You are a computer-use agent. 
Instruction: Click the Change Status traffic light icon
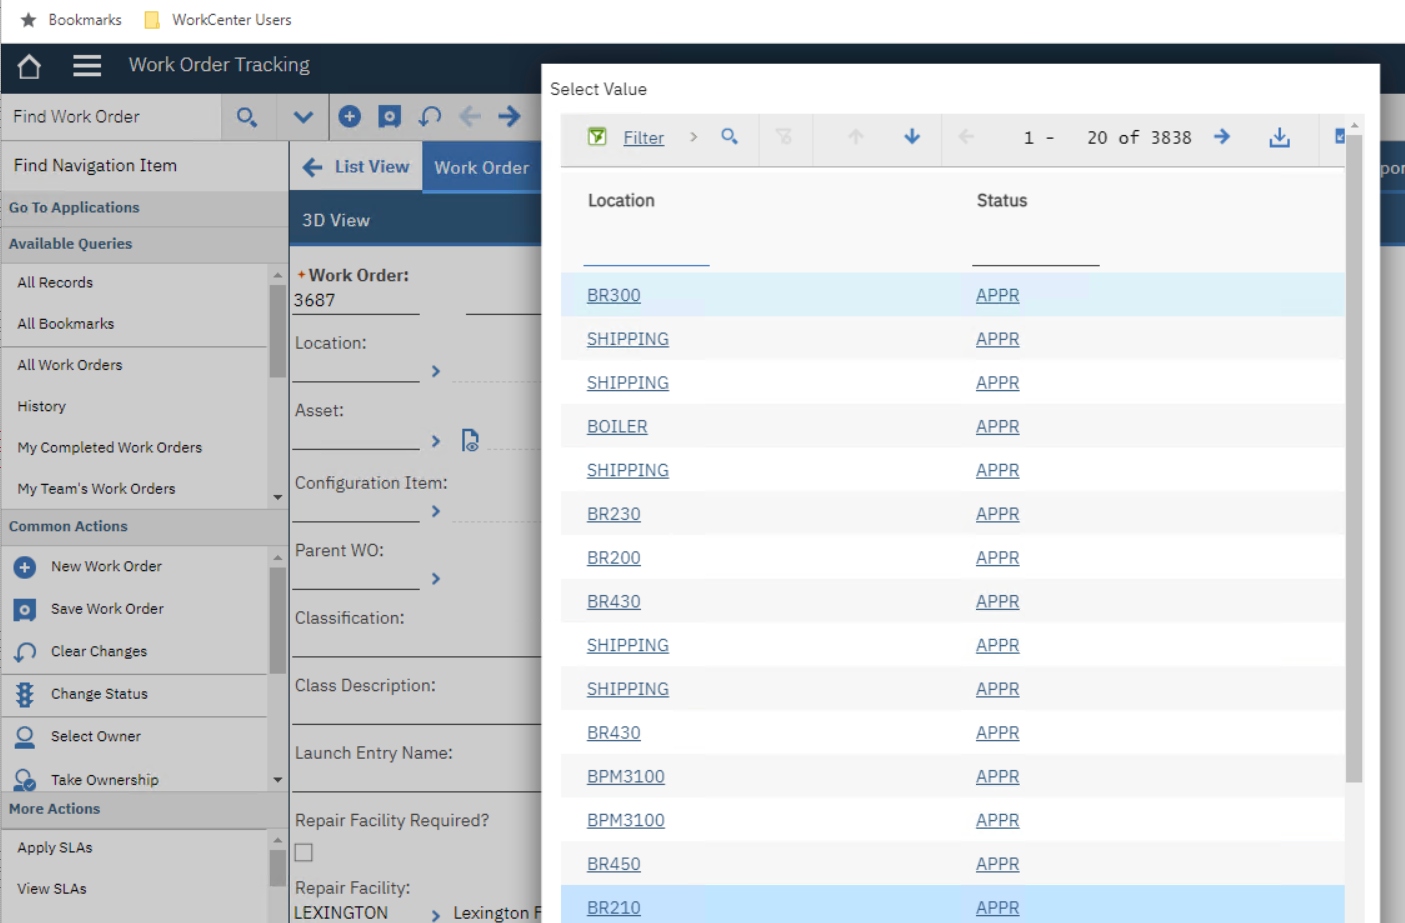coord(25,694)
